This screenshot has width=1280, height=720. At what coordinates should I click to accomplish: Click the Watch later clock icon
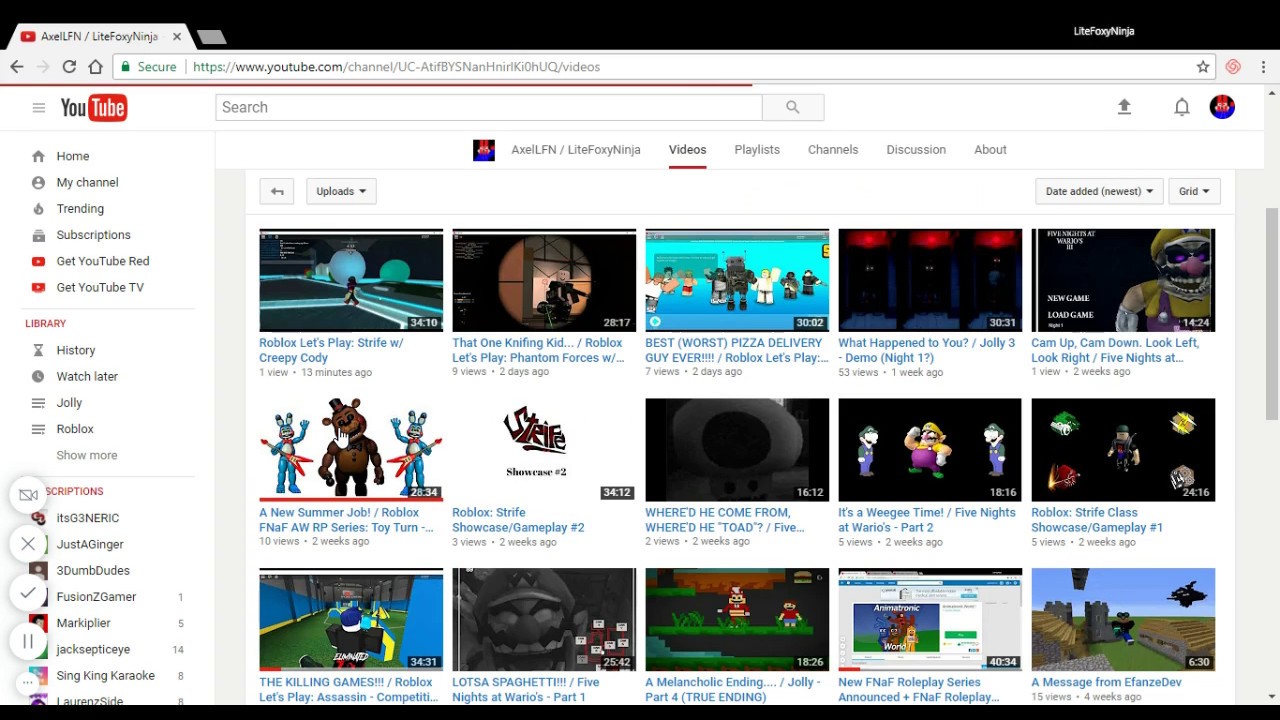click(38, 376)
